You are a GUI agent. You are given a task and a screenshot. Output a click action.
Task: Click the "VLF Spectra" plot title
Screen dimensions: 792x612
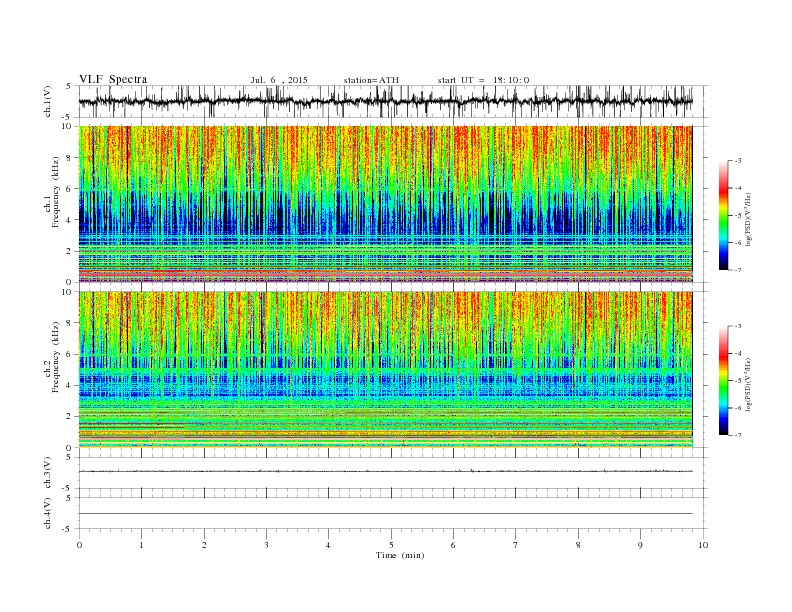point(113,79)
